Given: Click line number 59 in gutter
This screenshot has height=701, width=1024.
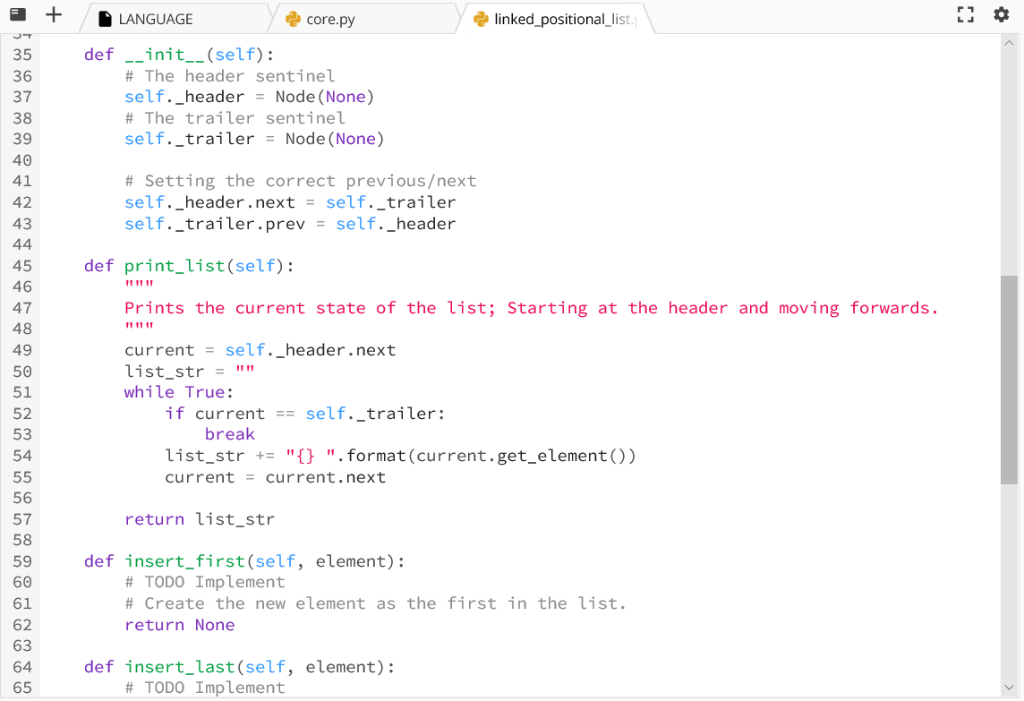Looking at the screenshot, I should (x=22, y=561).
